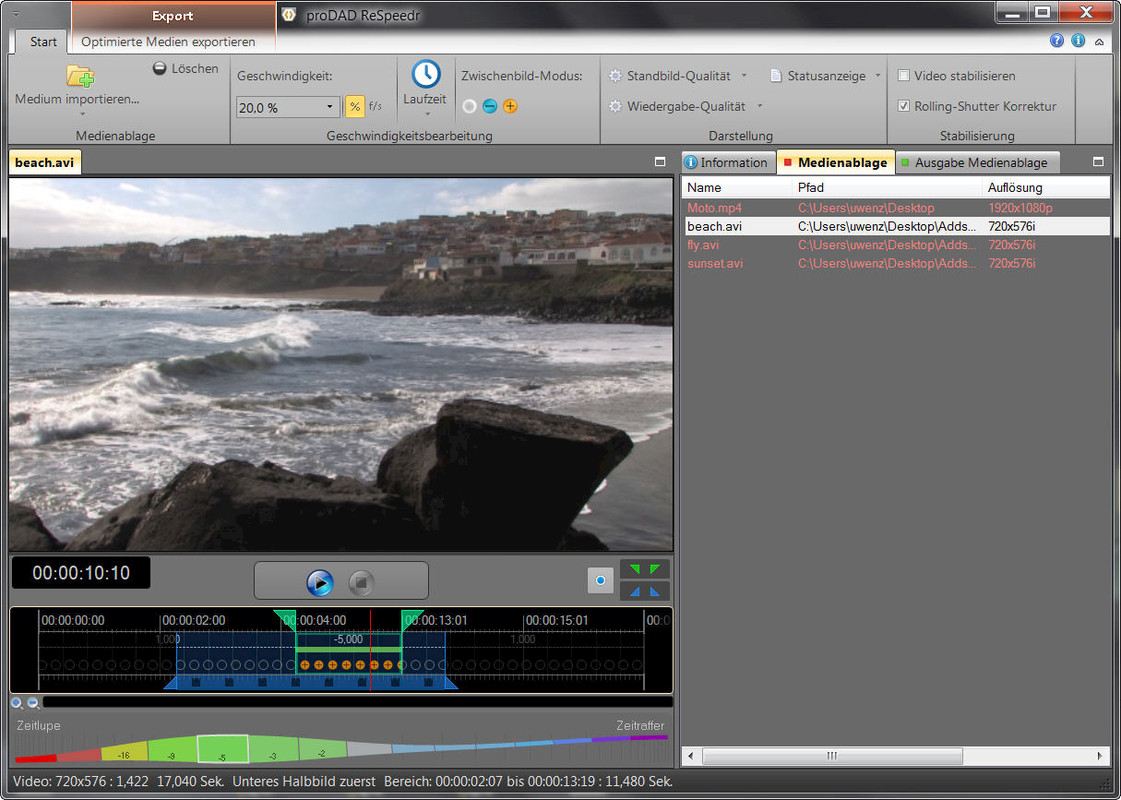Start video playback with the play button

tap(319, 582)
